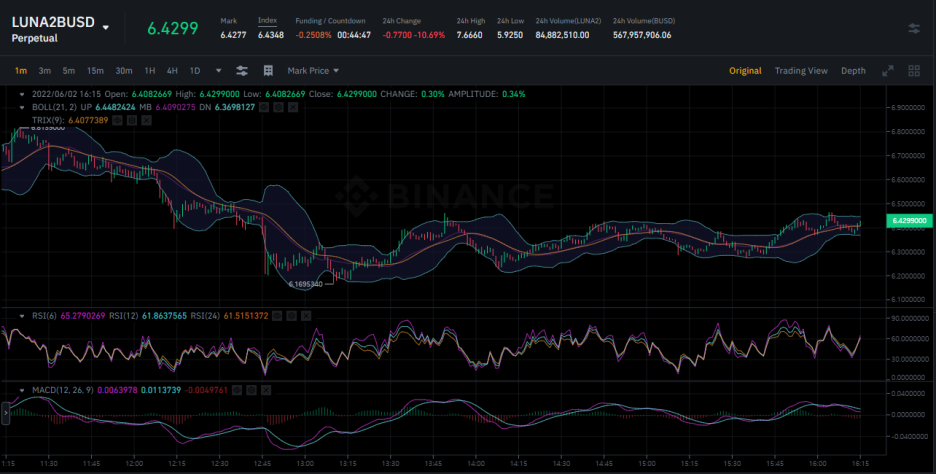Expand the left side panel arrow

point(5,413)
